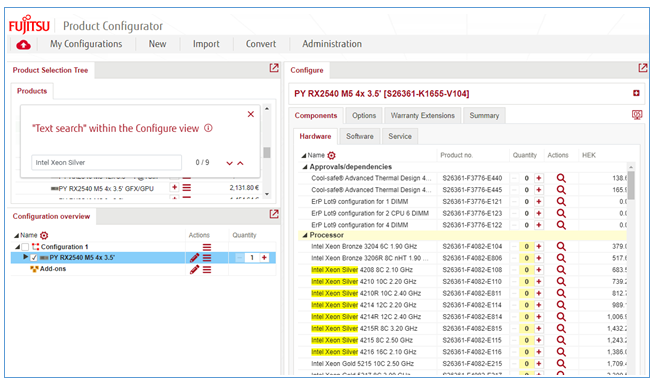Switch to the Summary tab

click(x=484, y=115)
